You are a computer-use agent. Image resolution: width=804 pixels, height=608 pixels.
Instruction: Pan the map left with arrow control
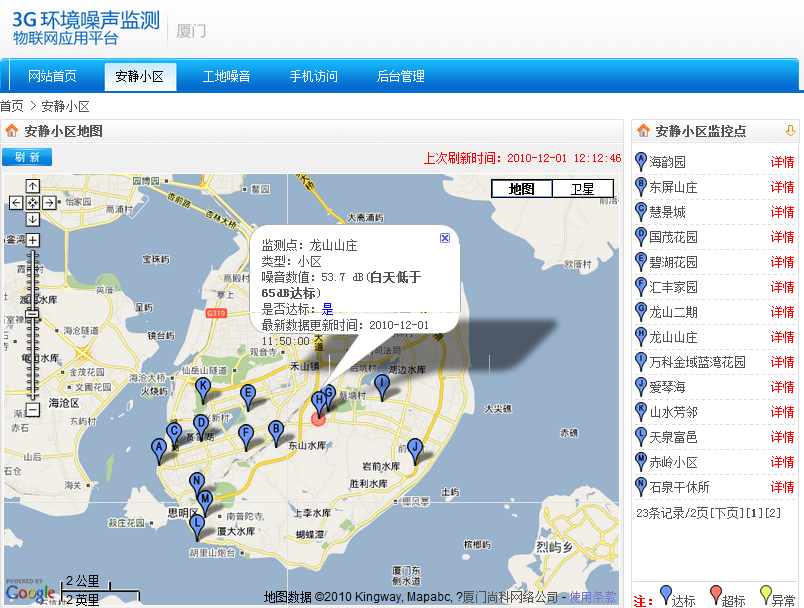(16, 202)
